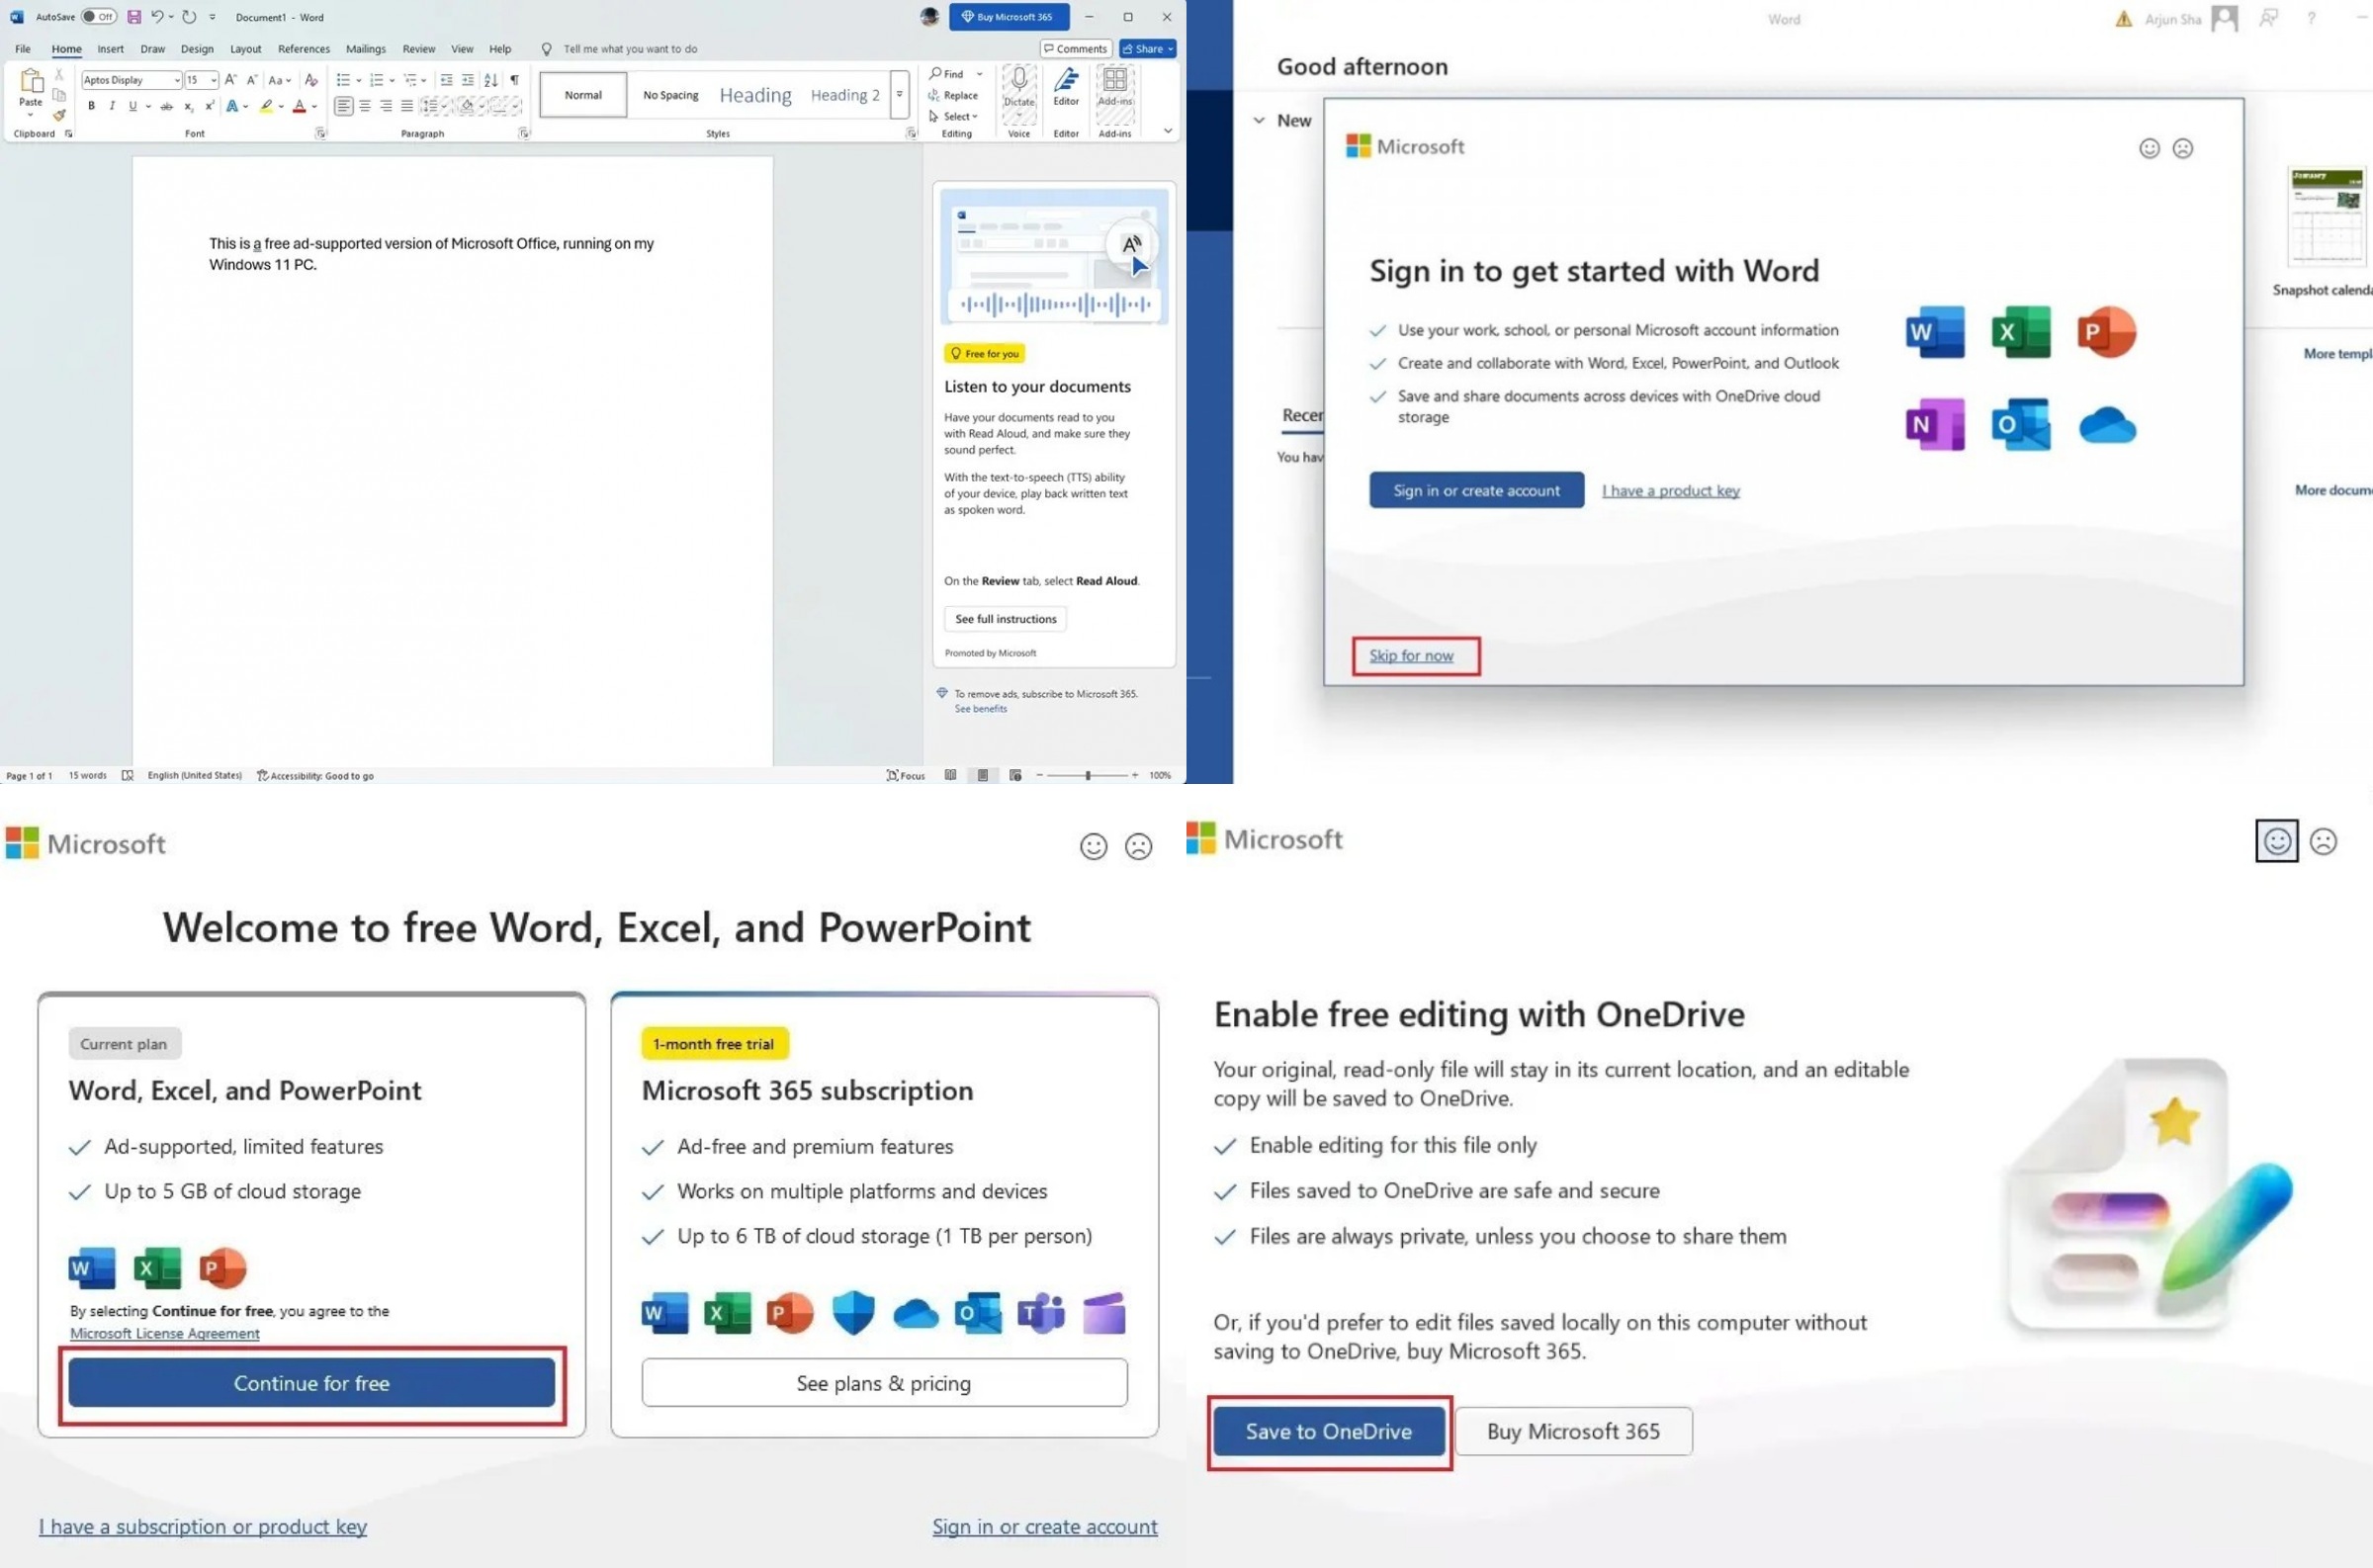
Task: Click the Tell me search field
Action: 630,49
